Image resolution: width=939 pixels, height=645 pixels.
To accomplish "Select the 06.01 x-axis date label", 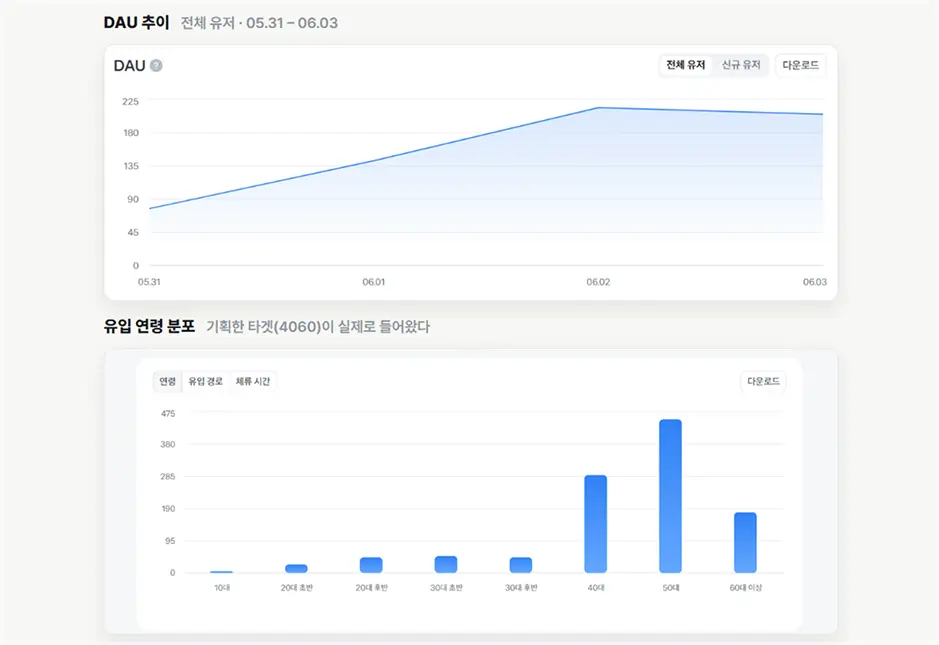I will coord(374,282).
